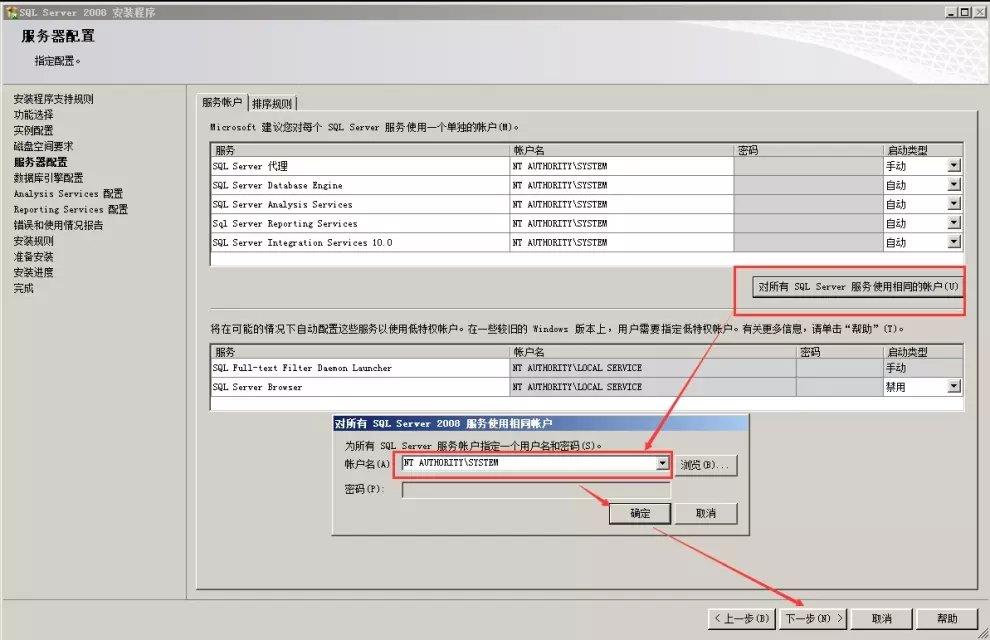Proceed with 下一步 button
Image resolution: width=990 pixels, height=640 pixels.
pos(813,619)
